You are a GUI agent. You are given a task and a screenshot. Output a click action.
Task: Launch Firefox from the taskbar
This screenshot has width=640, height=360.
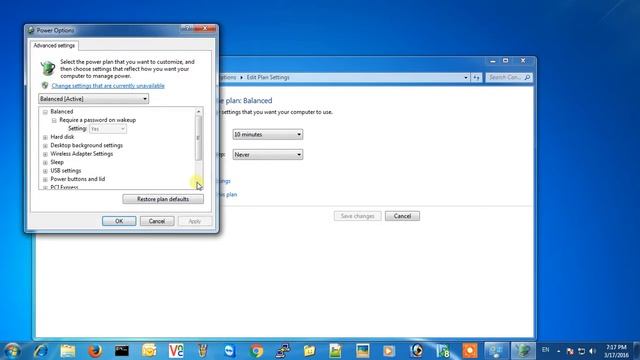(x=95, y=351)
